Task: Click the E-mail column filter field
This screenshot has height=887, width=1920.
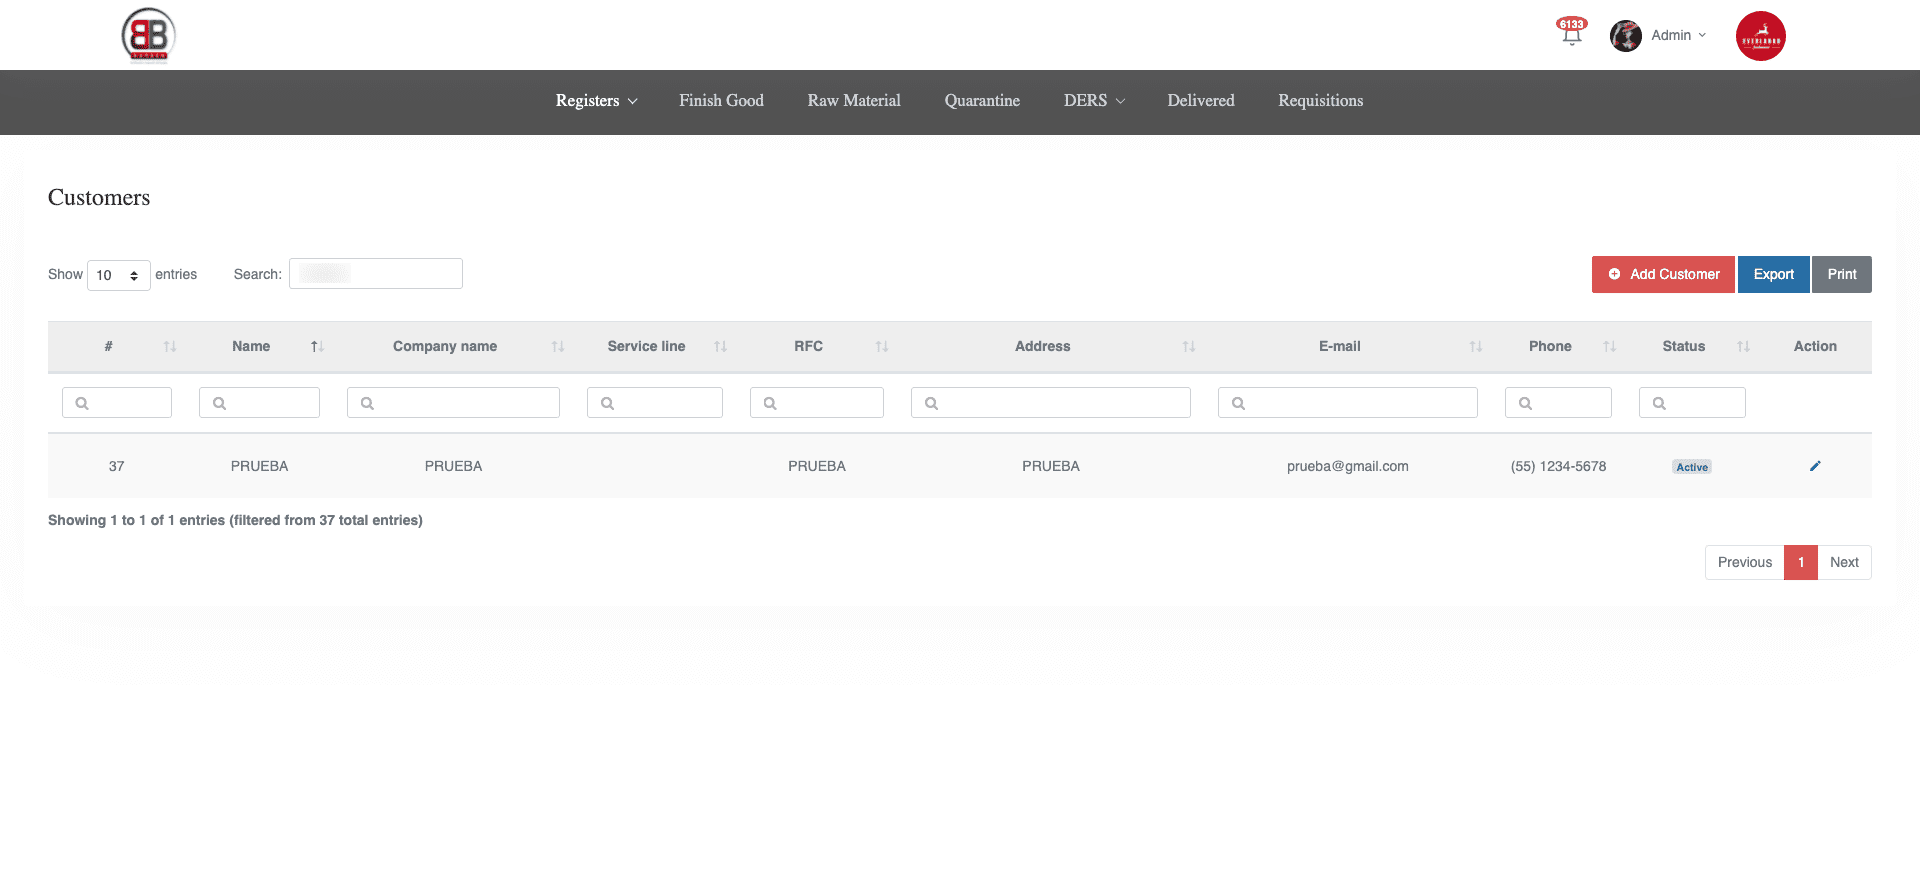Action: coord(1347,403)
